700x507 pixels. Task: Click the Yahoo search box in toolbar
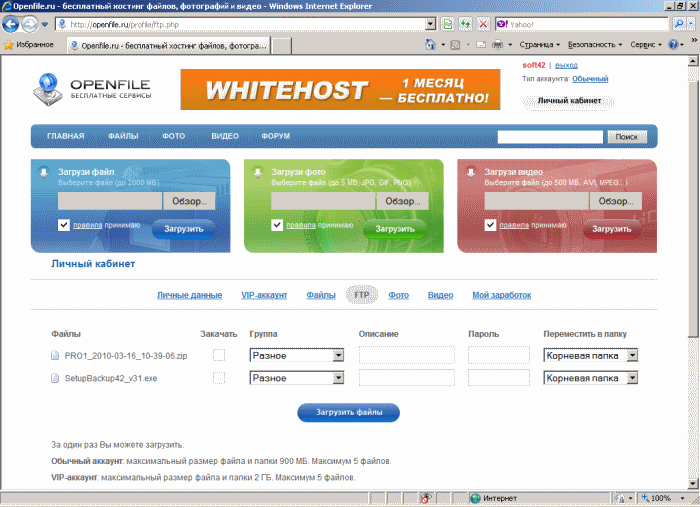(x=582, y=24)
